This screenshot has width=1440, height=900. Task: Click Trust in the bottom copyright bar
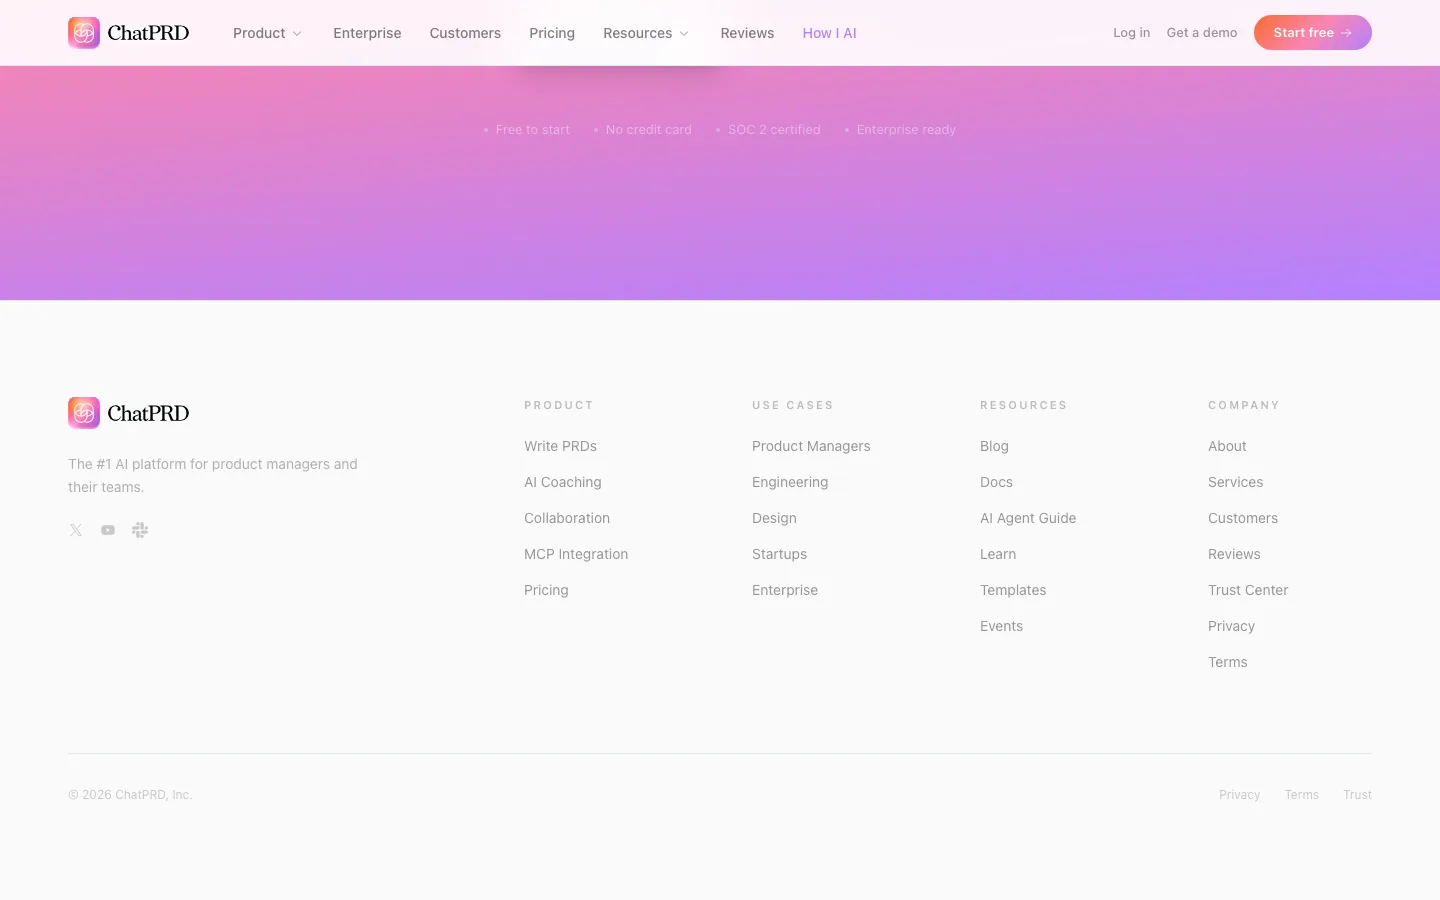coord(1357,795)
